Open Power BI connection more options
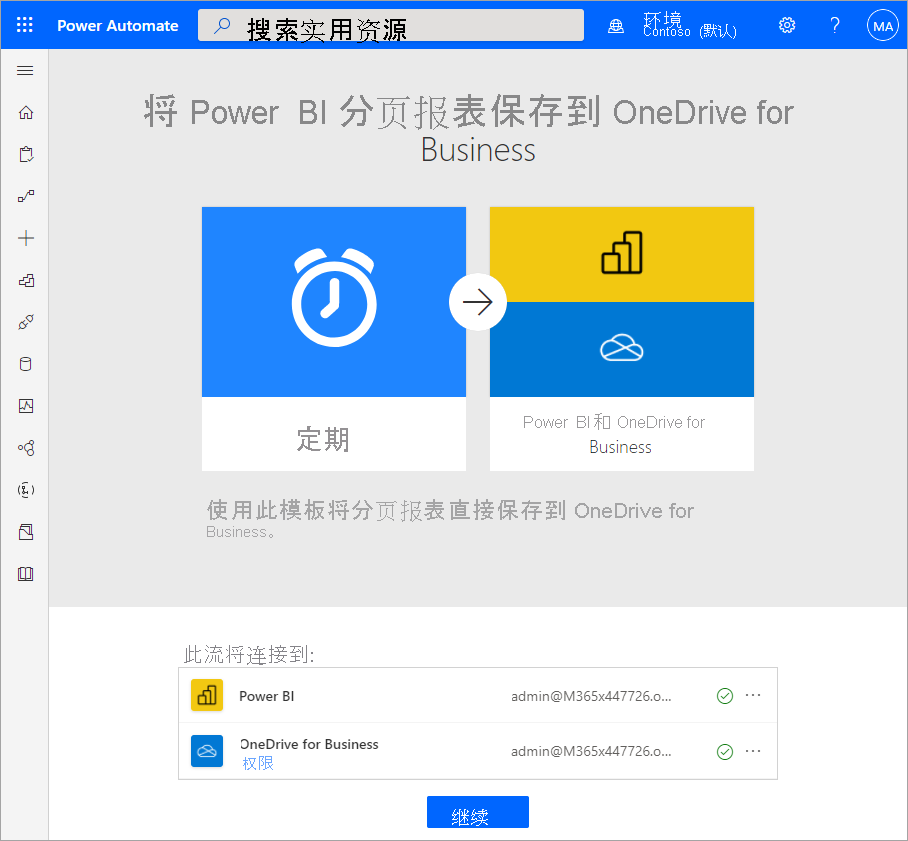This screenshot has height=841, width=908. click(753, 695)
